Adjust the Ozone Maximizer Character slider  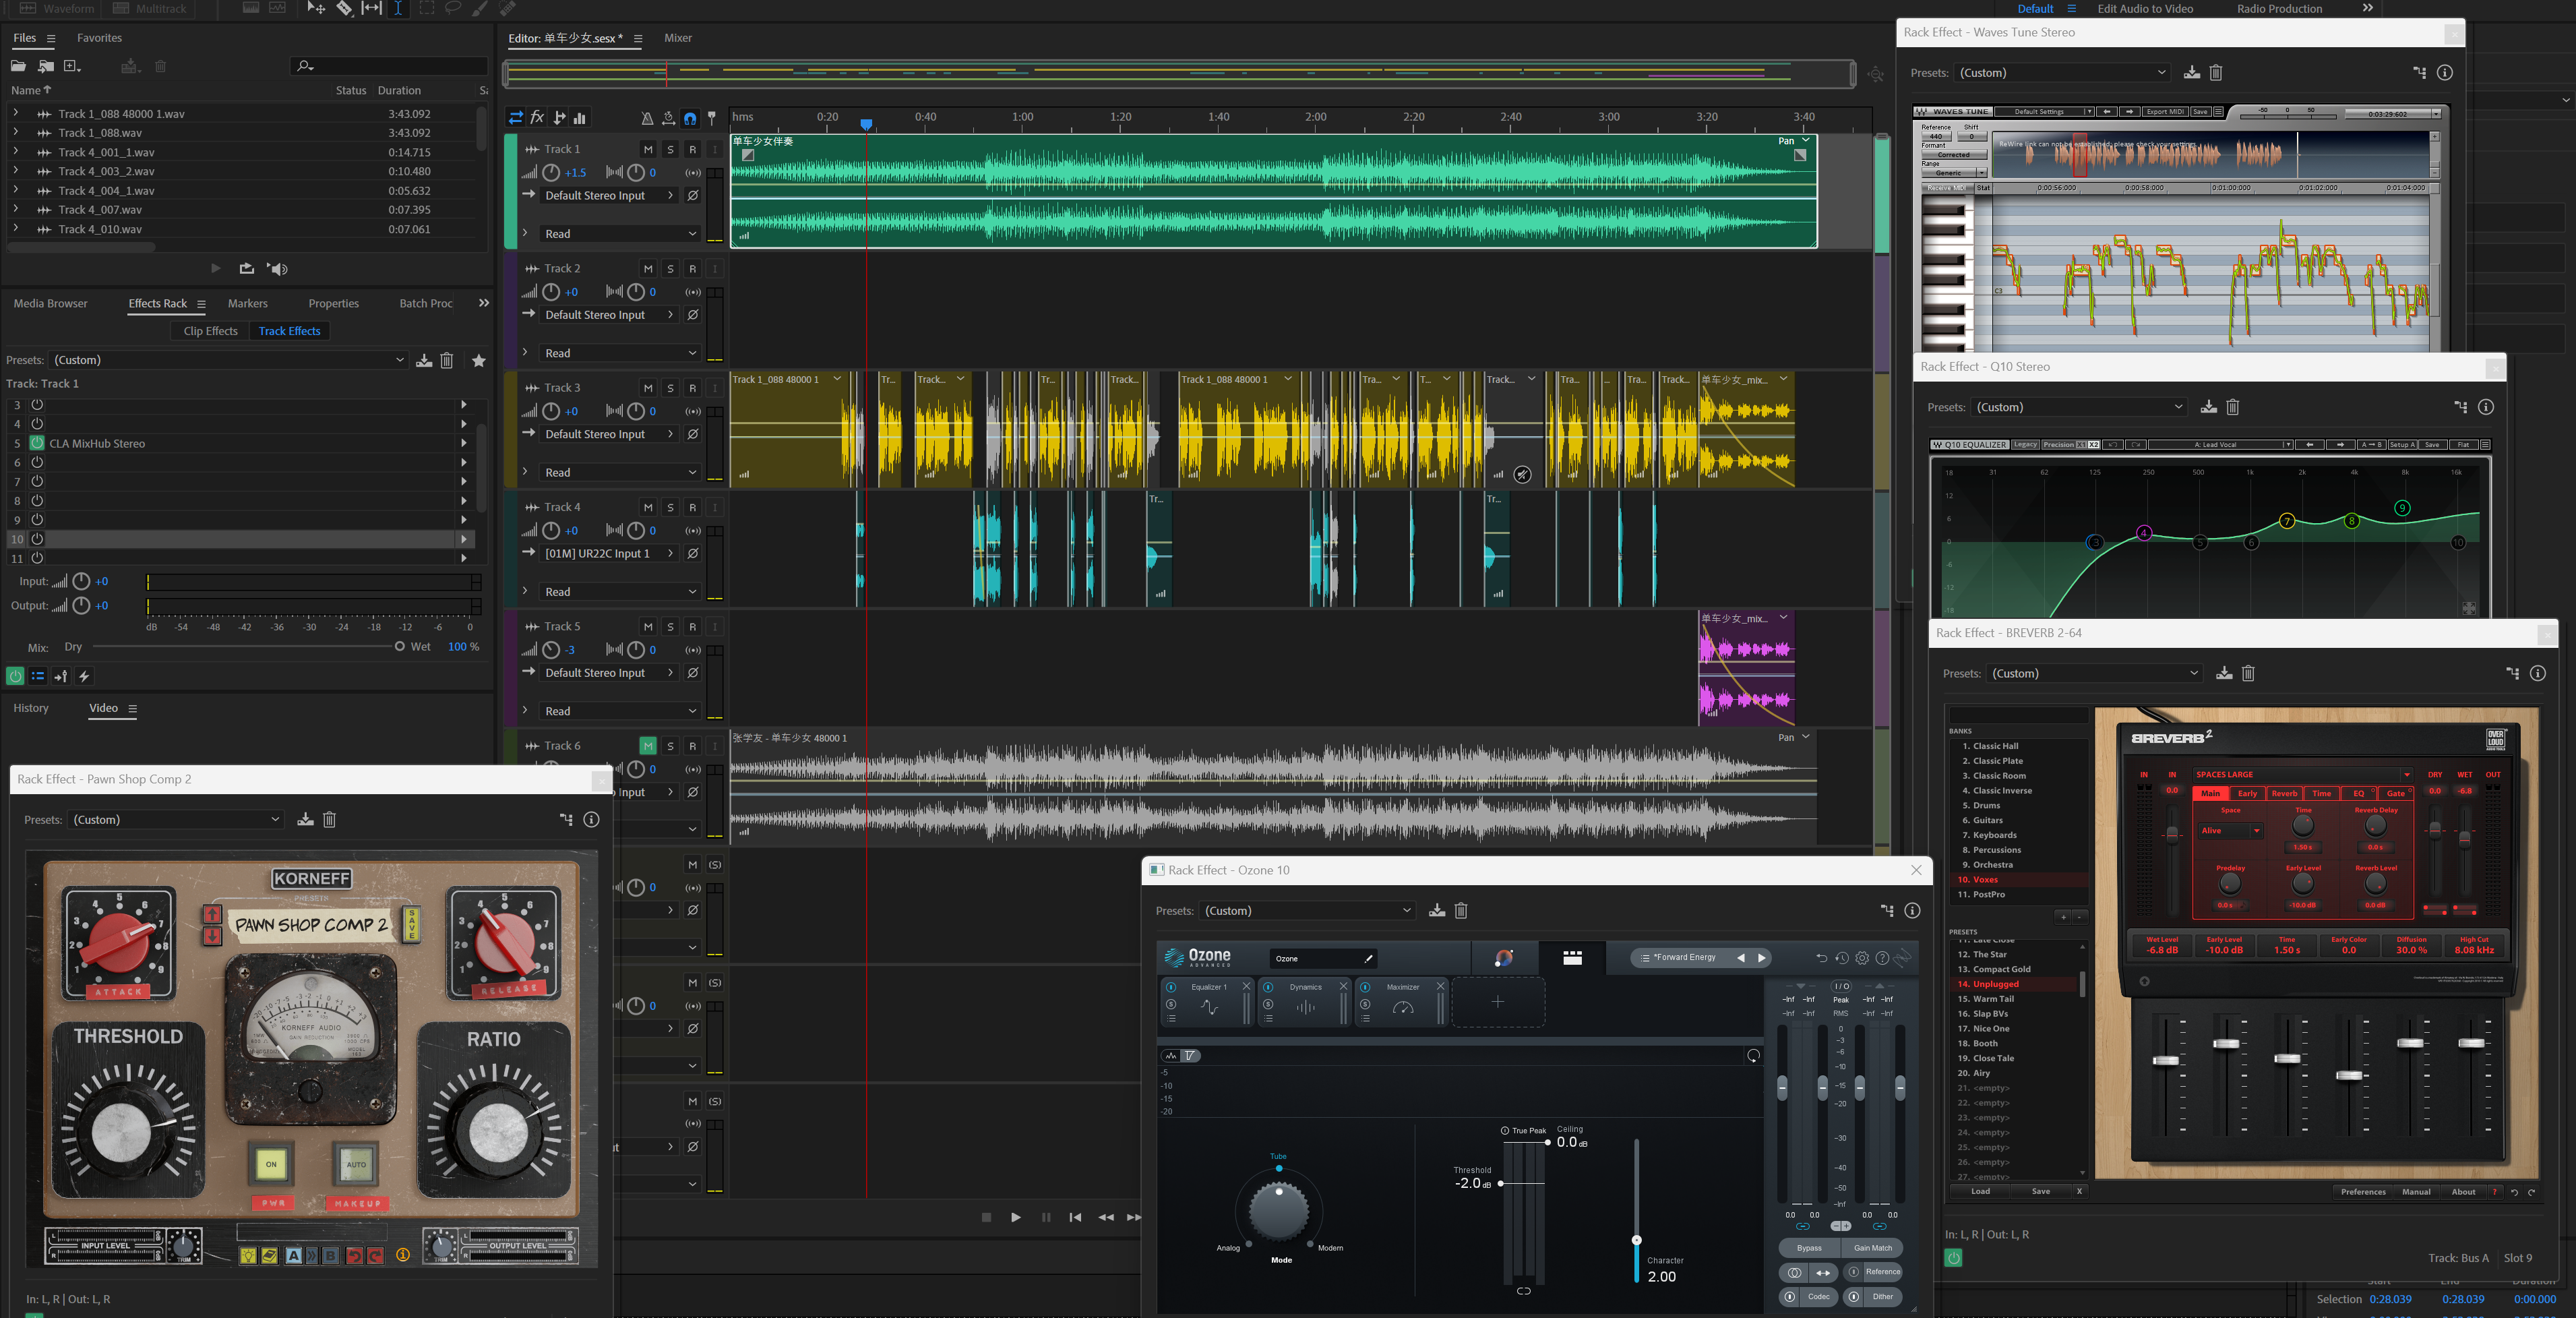tap(1636, 1240)
